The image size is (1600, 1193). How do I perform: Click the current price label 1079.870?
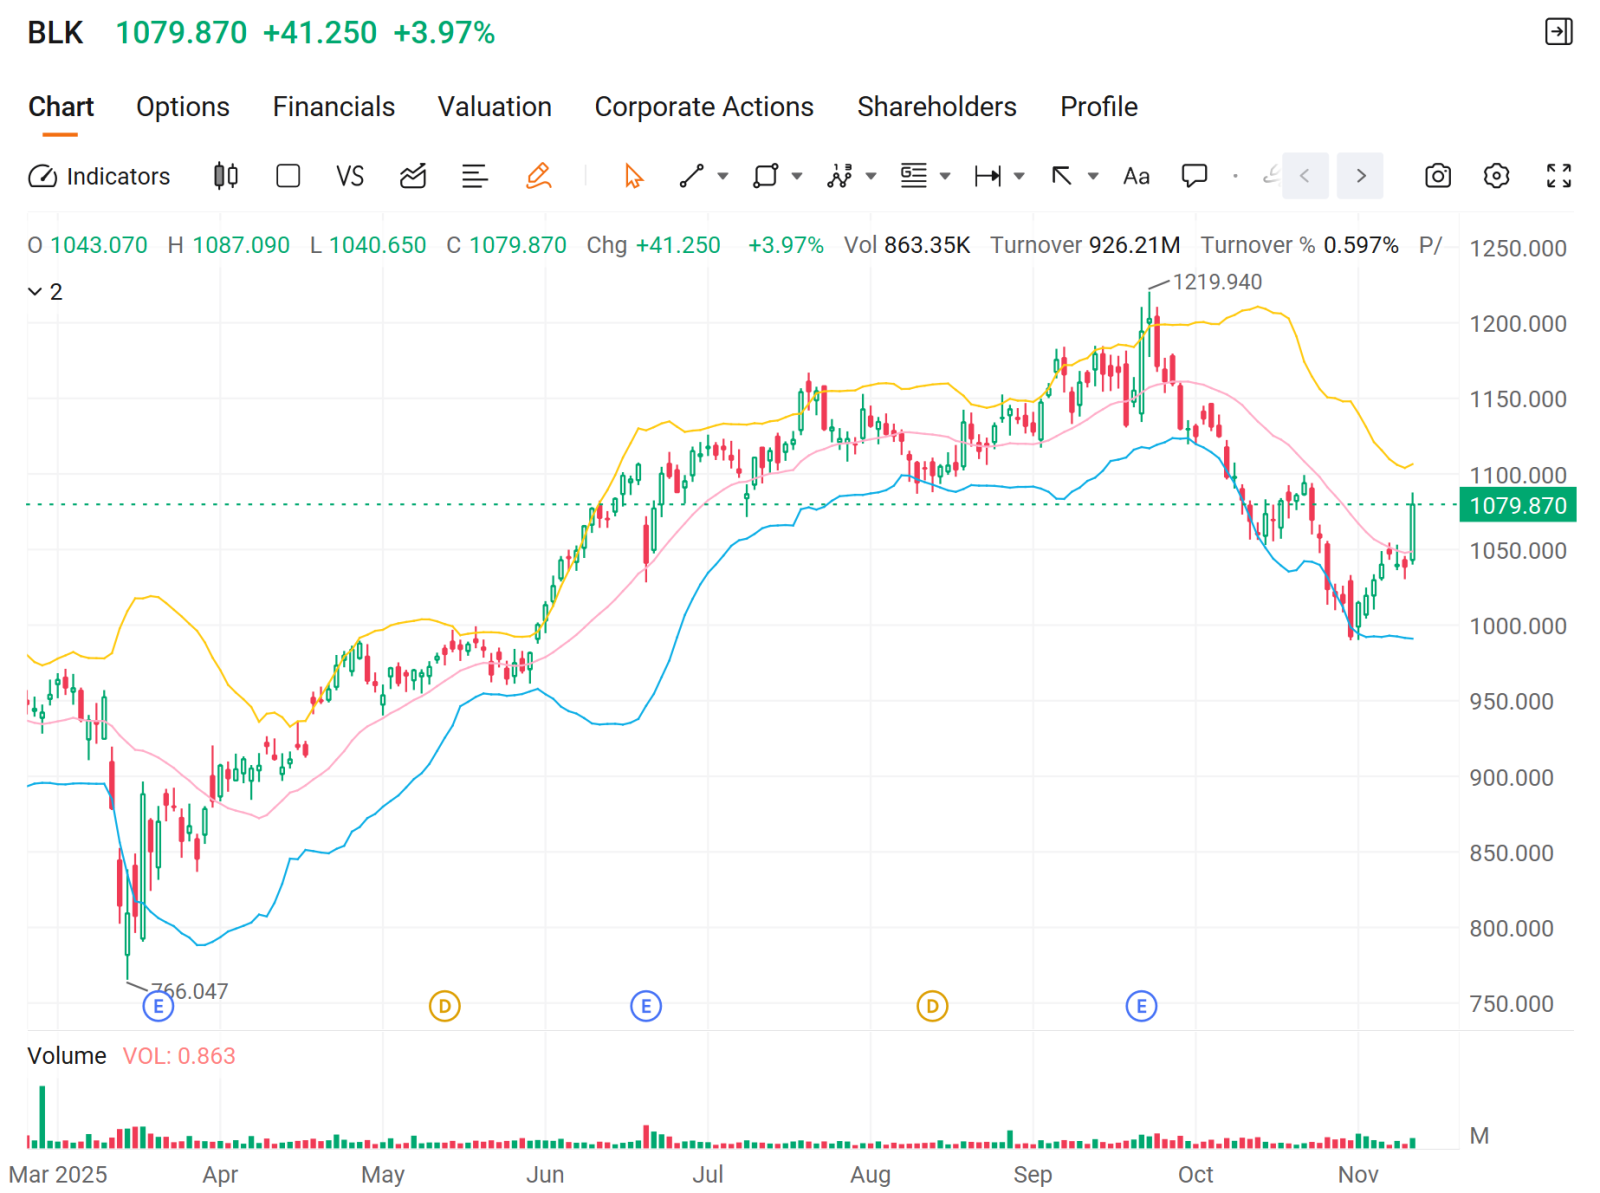[1517, 506]
